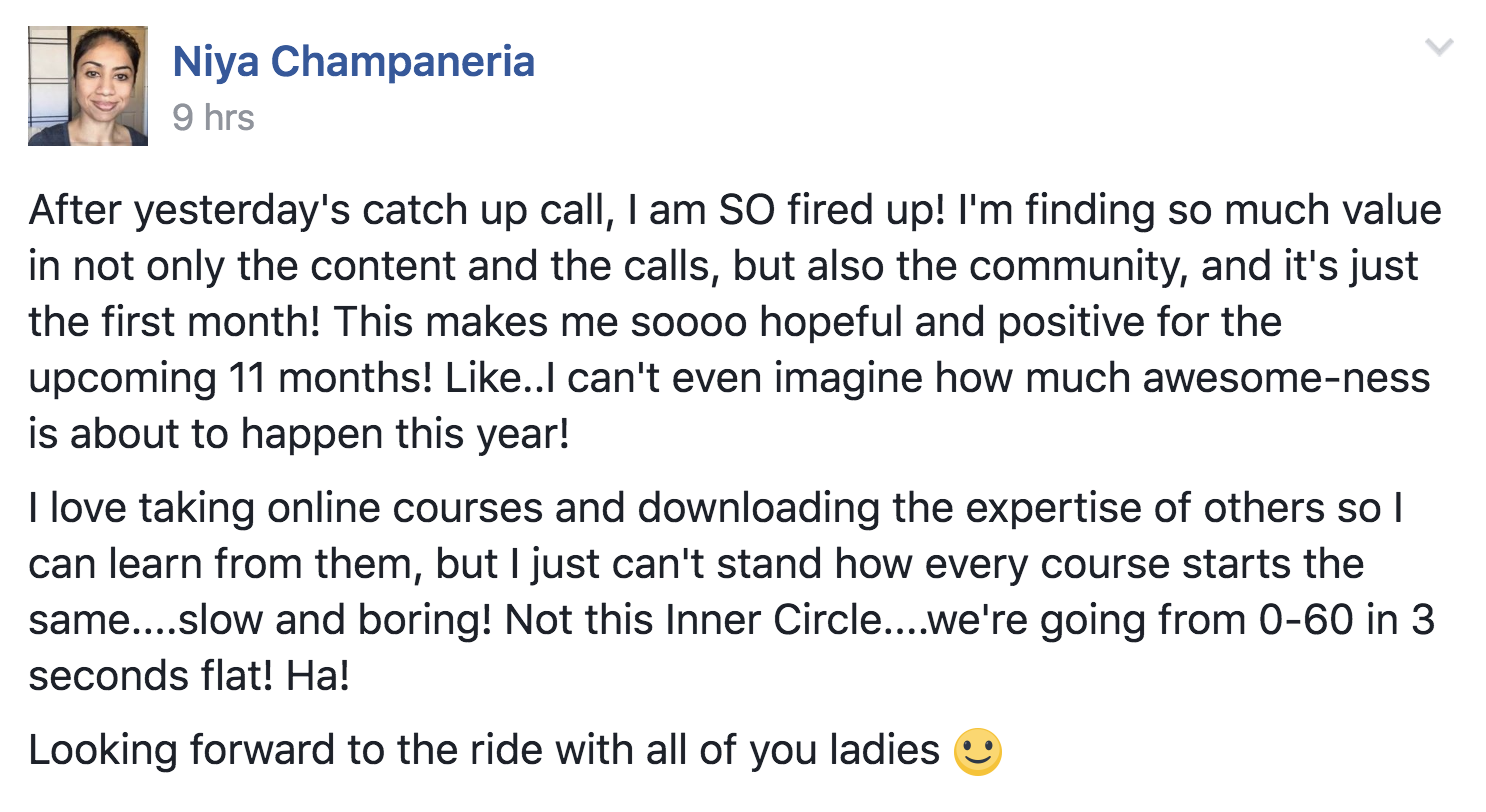This screenshot has height=812, width=1486.
Task: Click the text "0-60 in 3"
Action: (x=1337, y=621)
